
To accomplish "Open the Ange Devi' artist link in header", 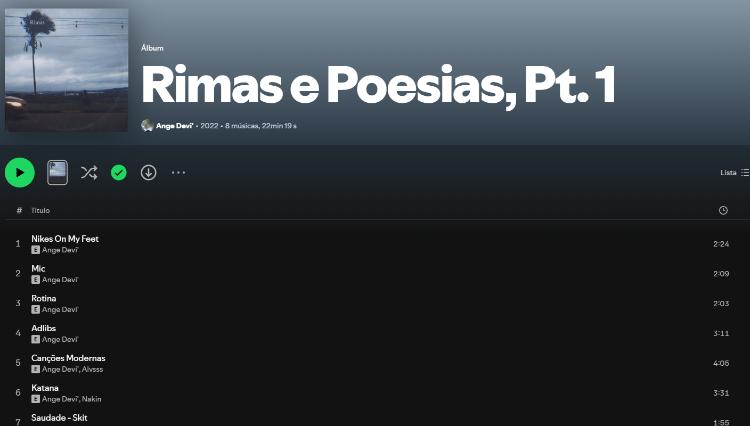I will click(174, 126).
